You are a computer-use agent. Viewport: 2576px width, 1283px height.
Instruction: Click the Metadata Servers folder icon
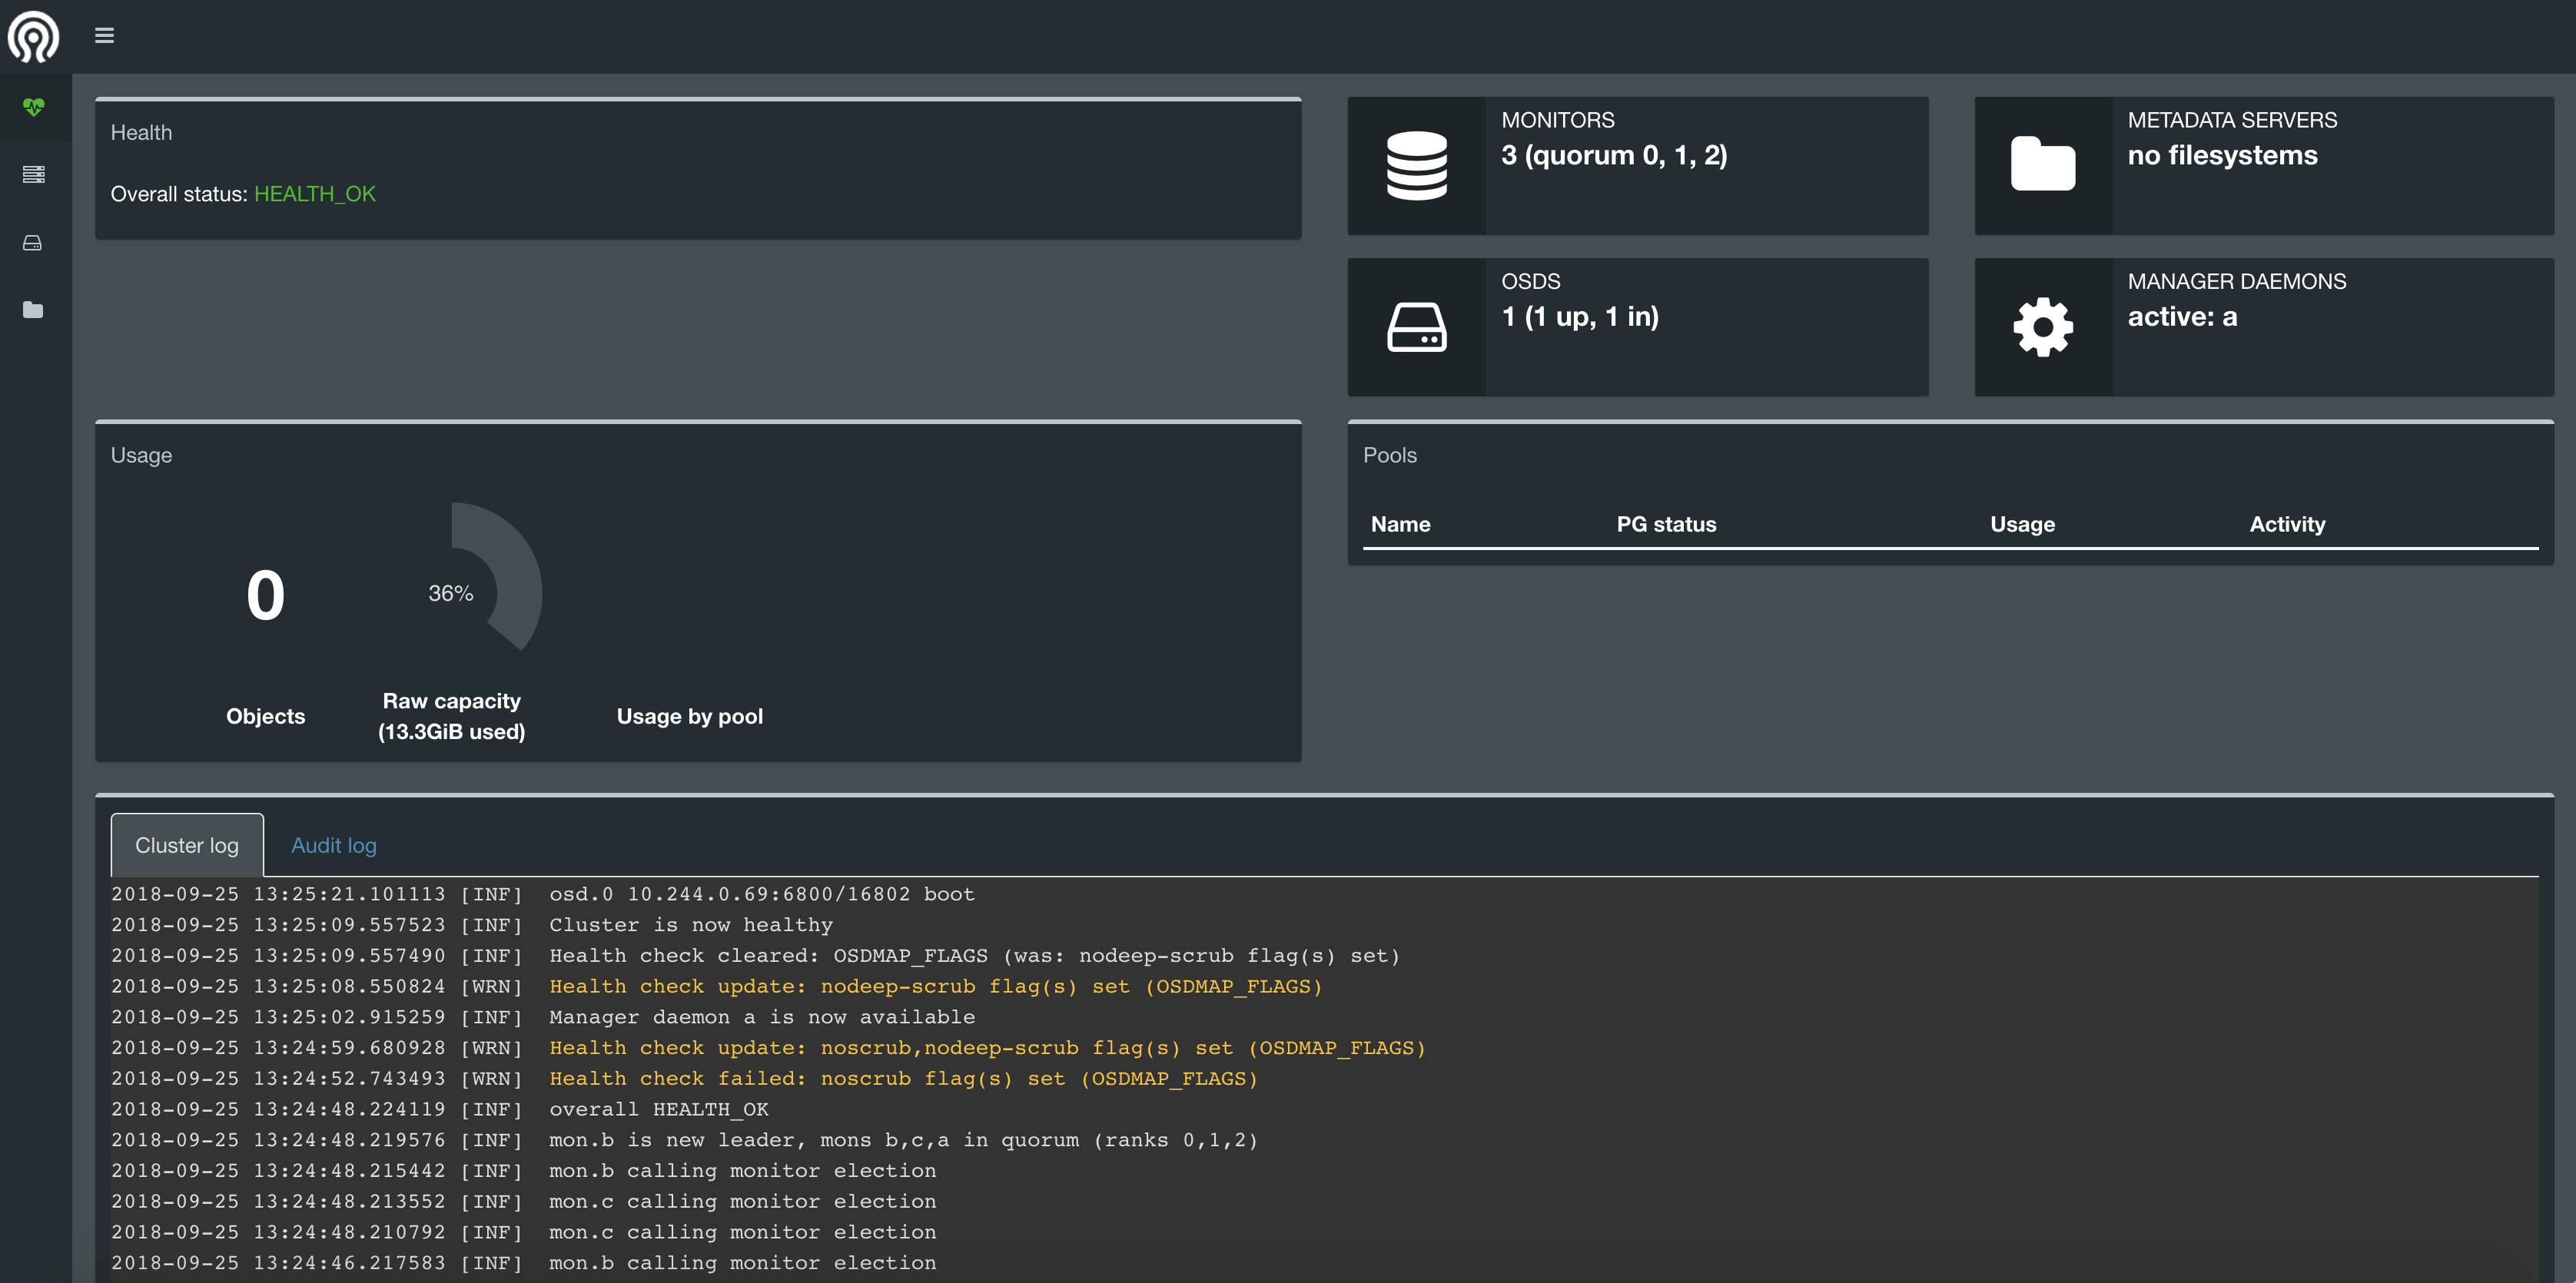2042,165
